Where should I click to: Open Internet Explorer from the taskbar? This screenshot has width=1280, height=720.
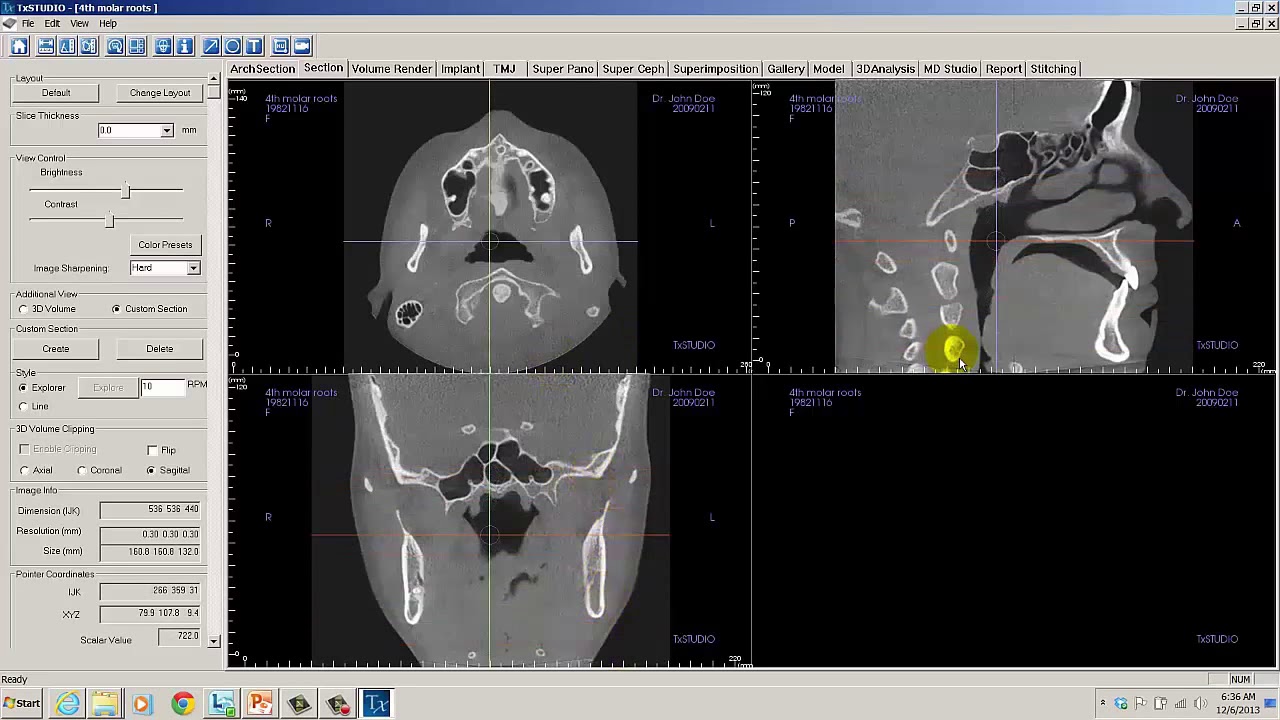(x=67, y=704)
